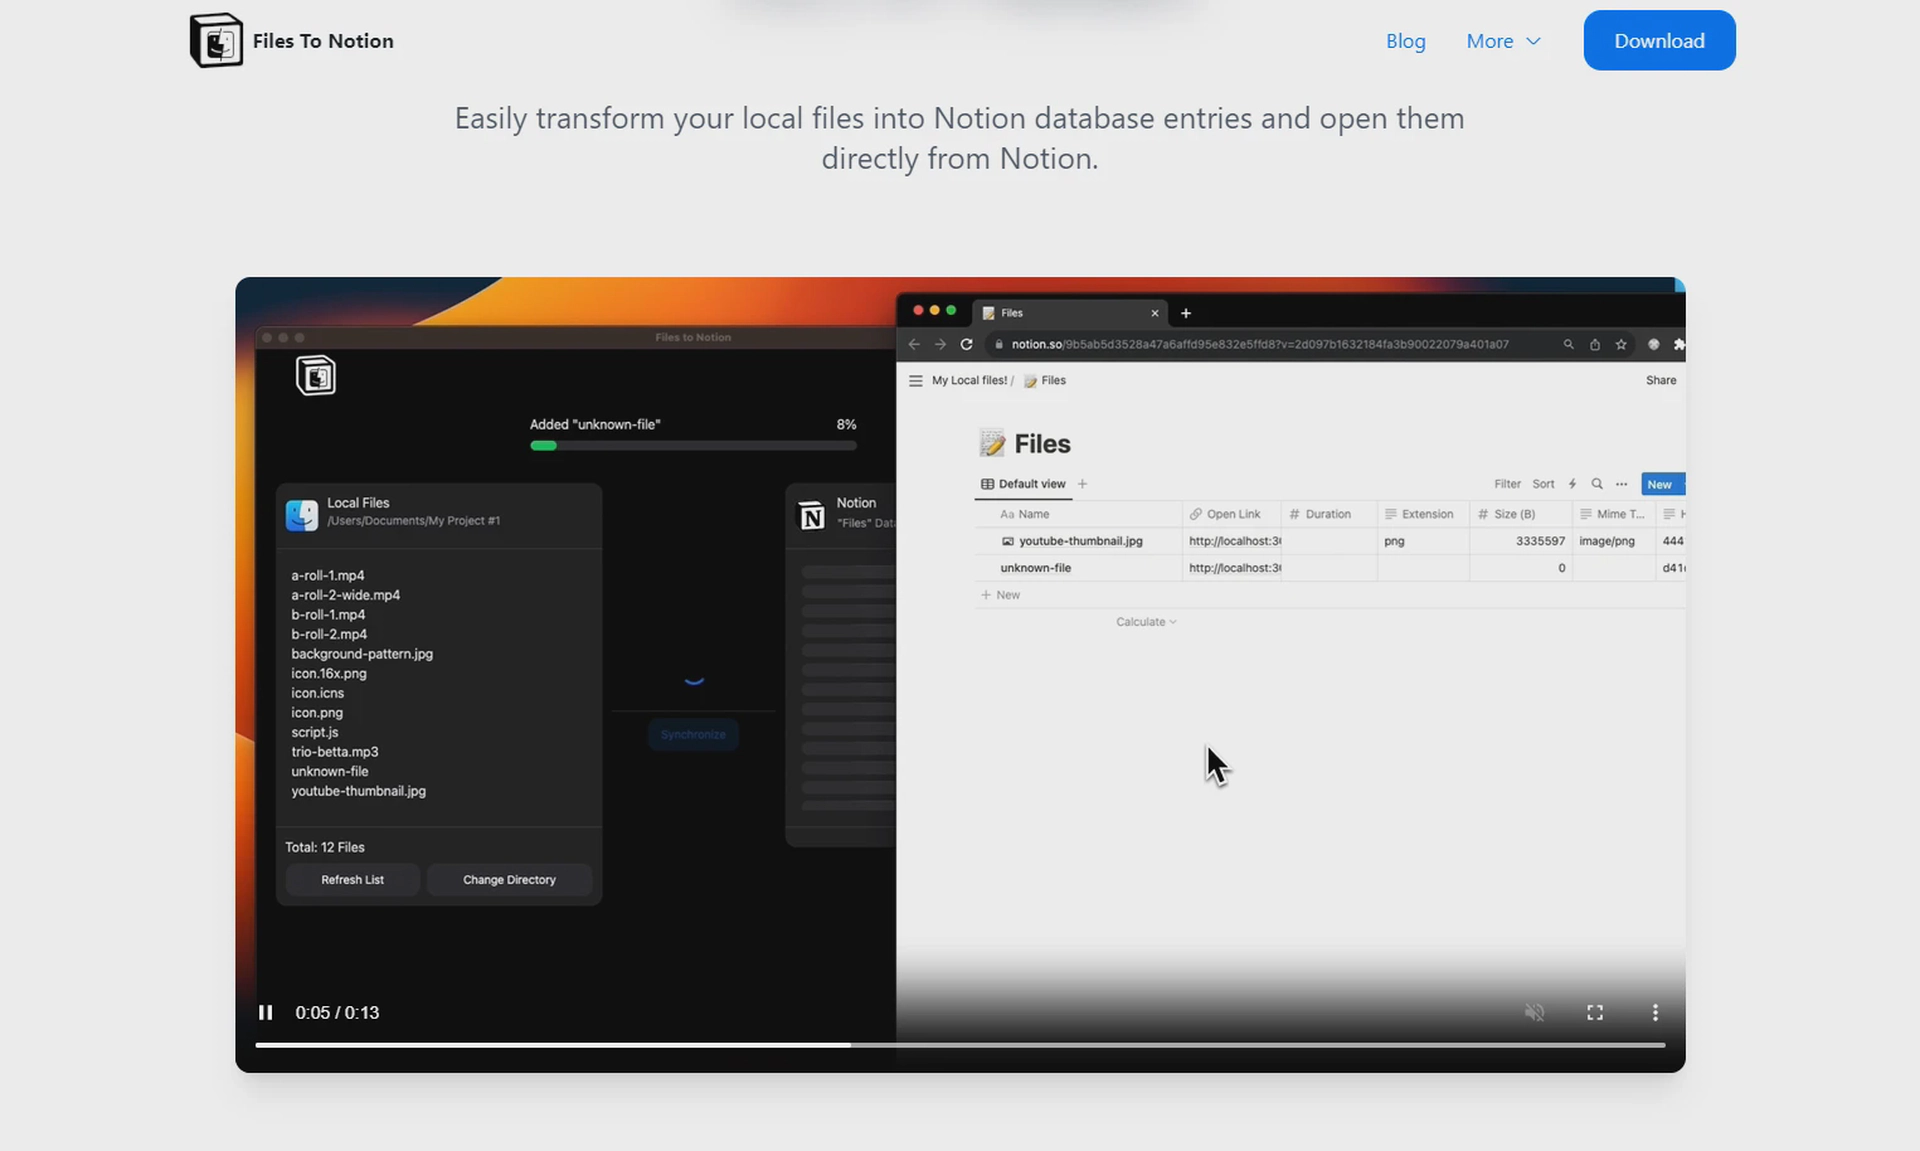Select a-roll-1.mp4 in the file list
This screenshot has height=1151, width=1920.
coord(328,575)
